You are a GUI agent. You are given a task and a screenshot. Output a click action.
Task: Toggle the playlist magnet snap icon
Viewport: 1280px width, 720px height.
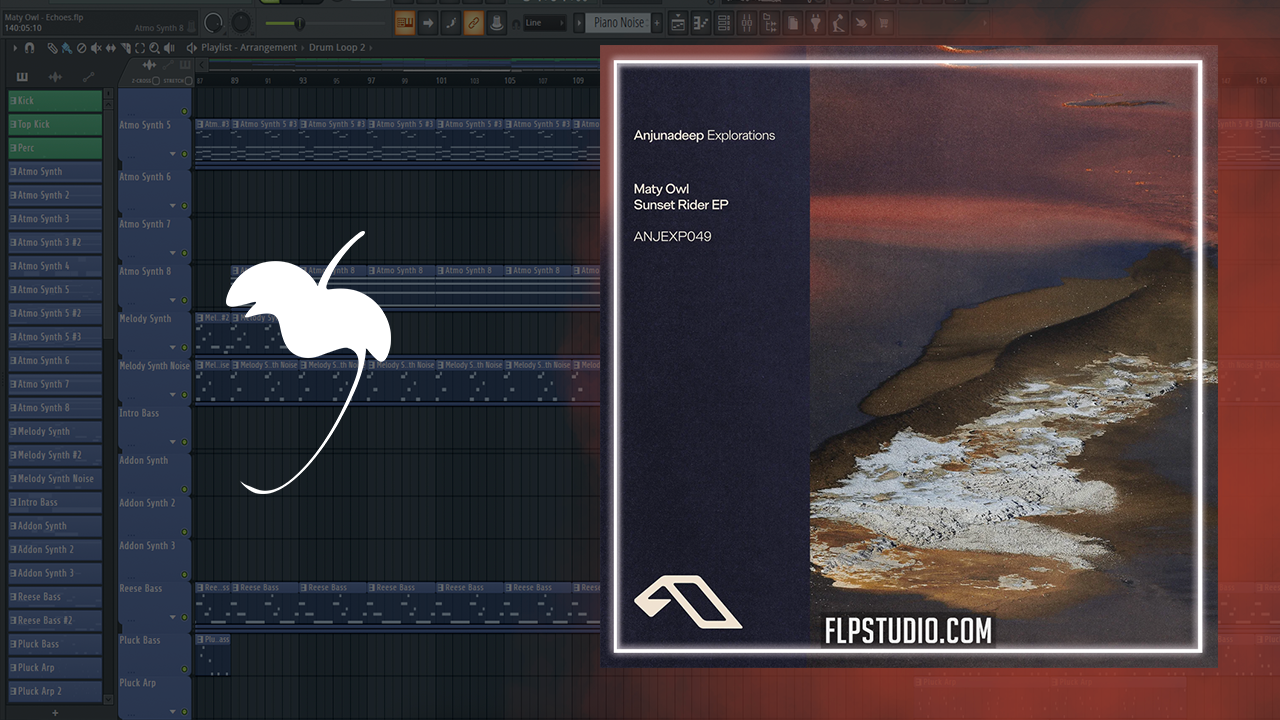point(30,47)
